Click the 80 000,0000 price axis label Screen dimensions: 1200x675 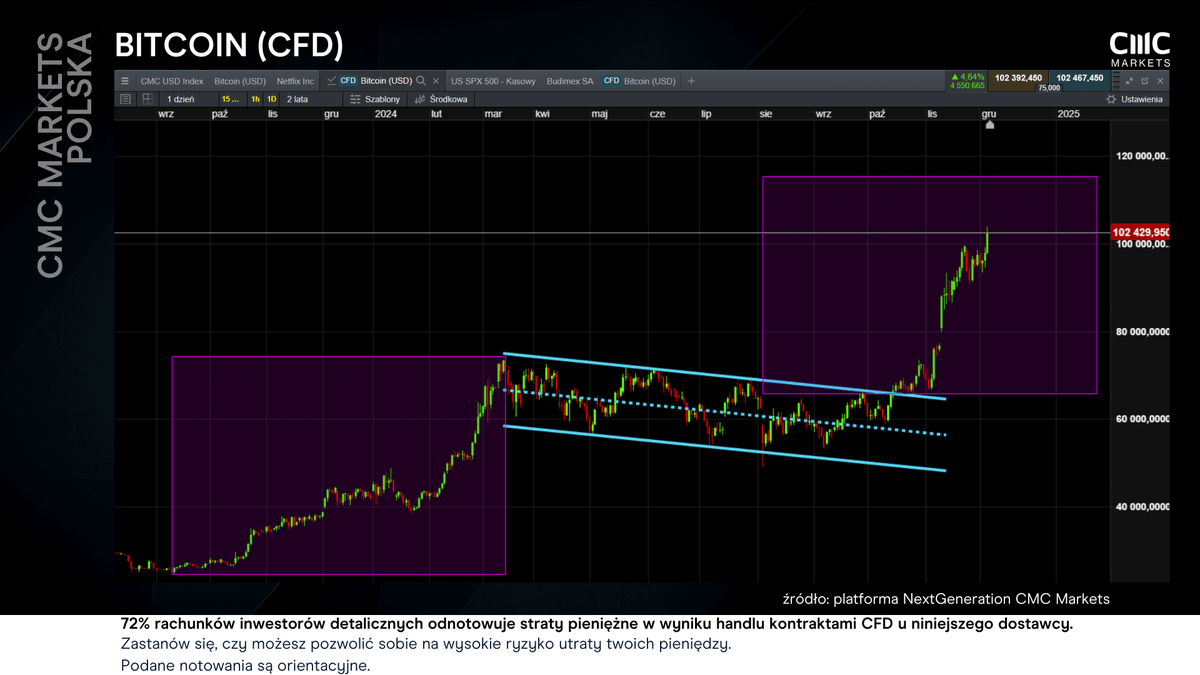1141,332
